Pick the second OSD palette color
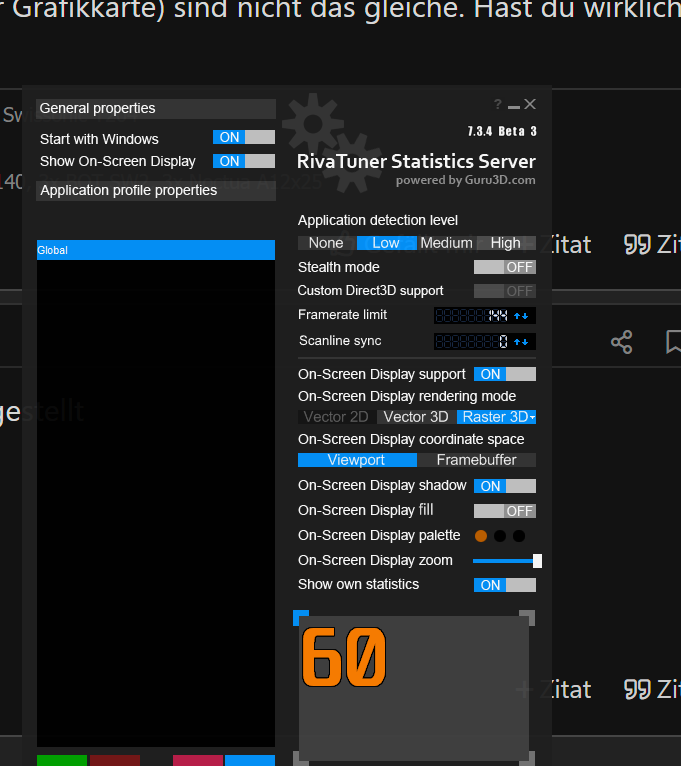This screenshot has width=681, height=766. [x=500, y=536]
